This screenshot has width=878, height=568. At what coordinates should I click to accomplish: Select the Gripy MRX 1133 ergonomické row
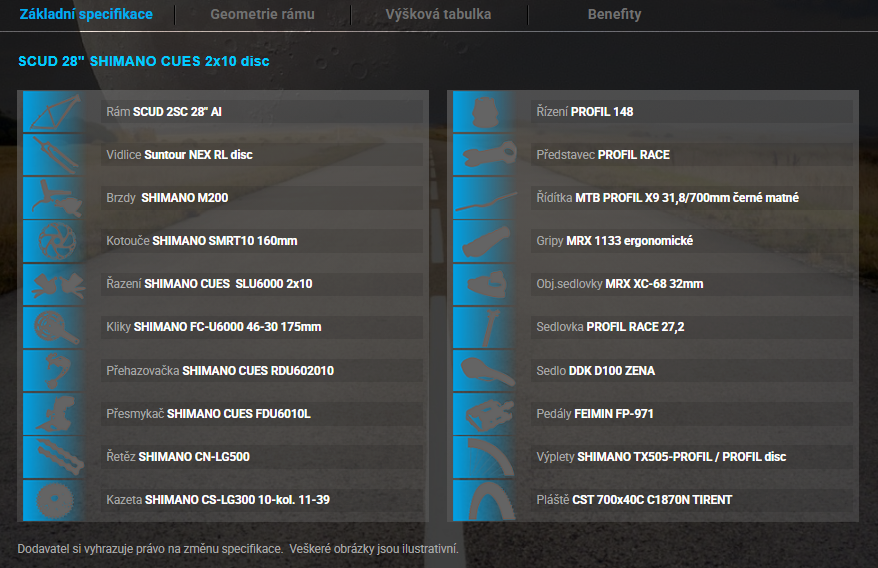692,241
